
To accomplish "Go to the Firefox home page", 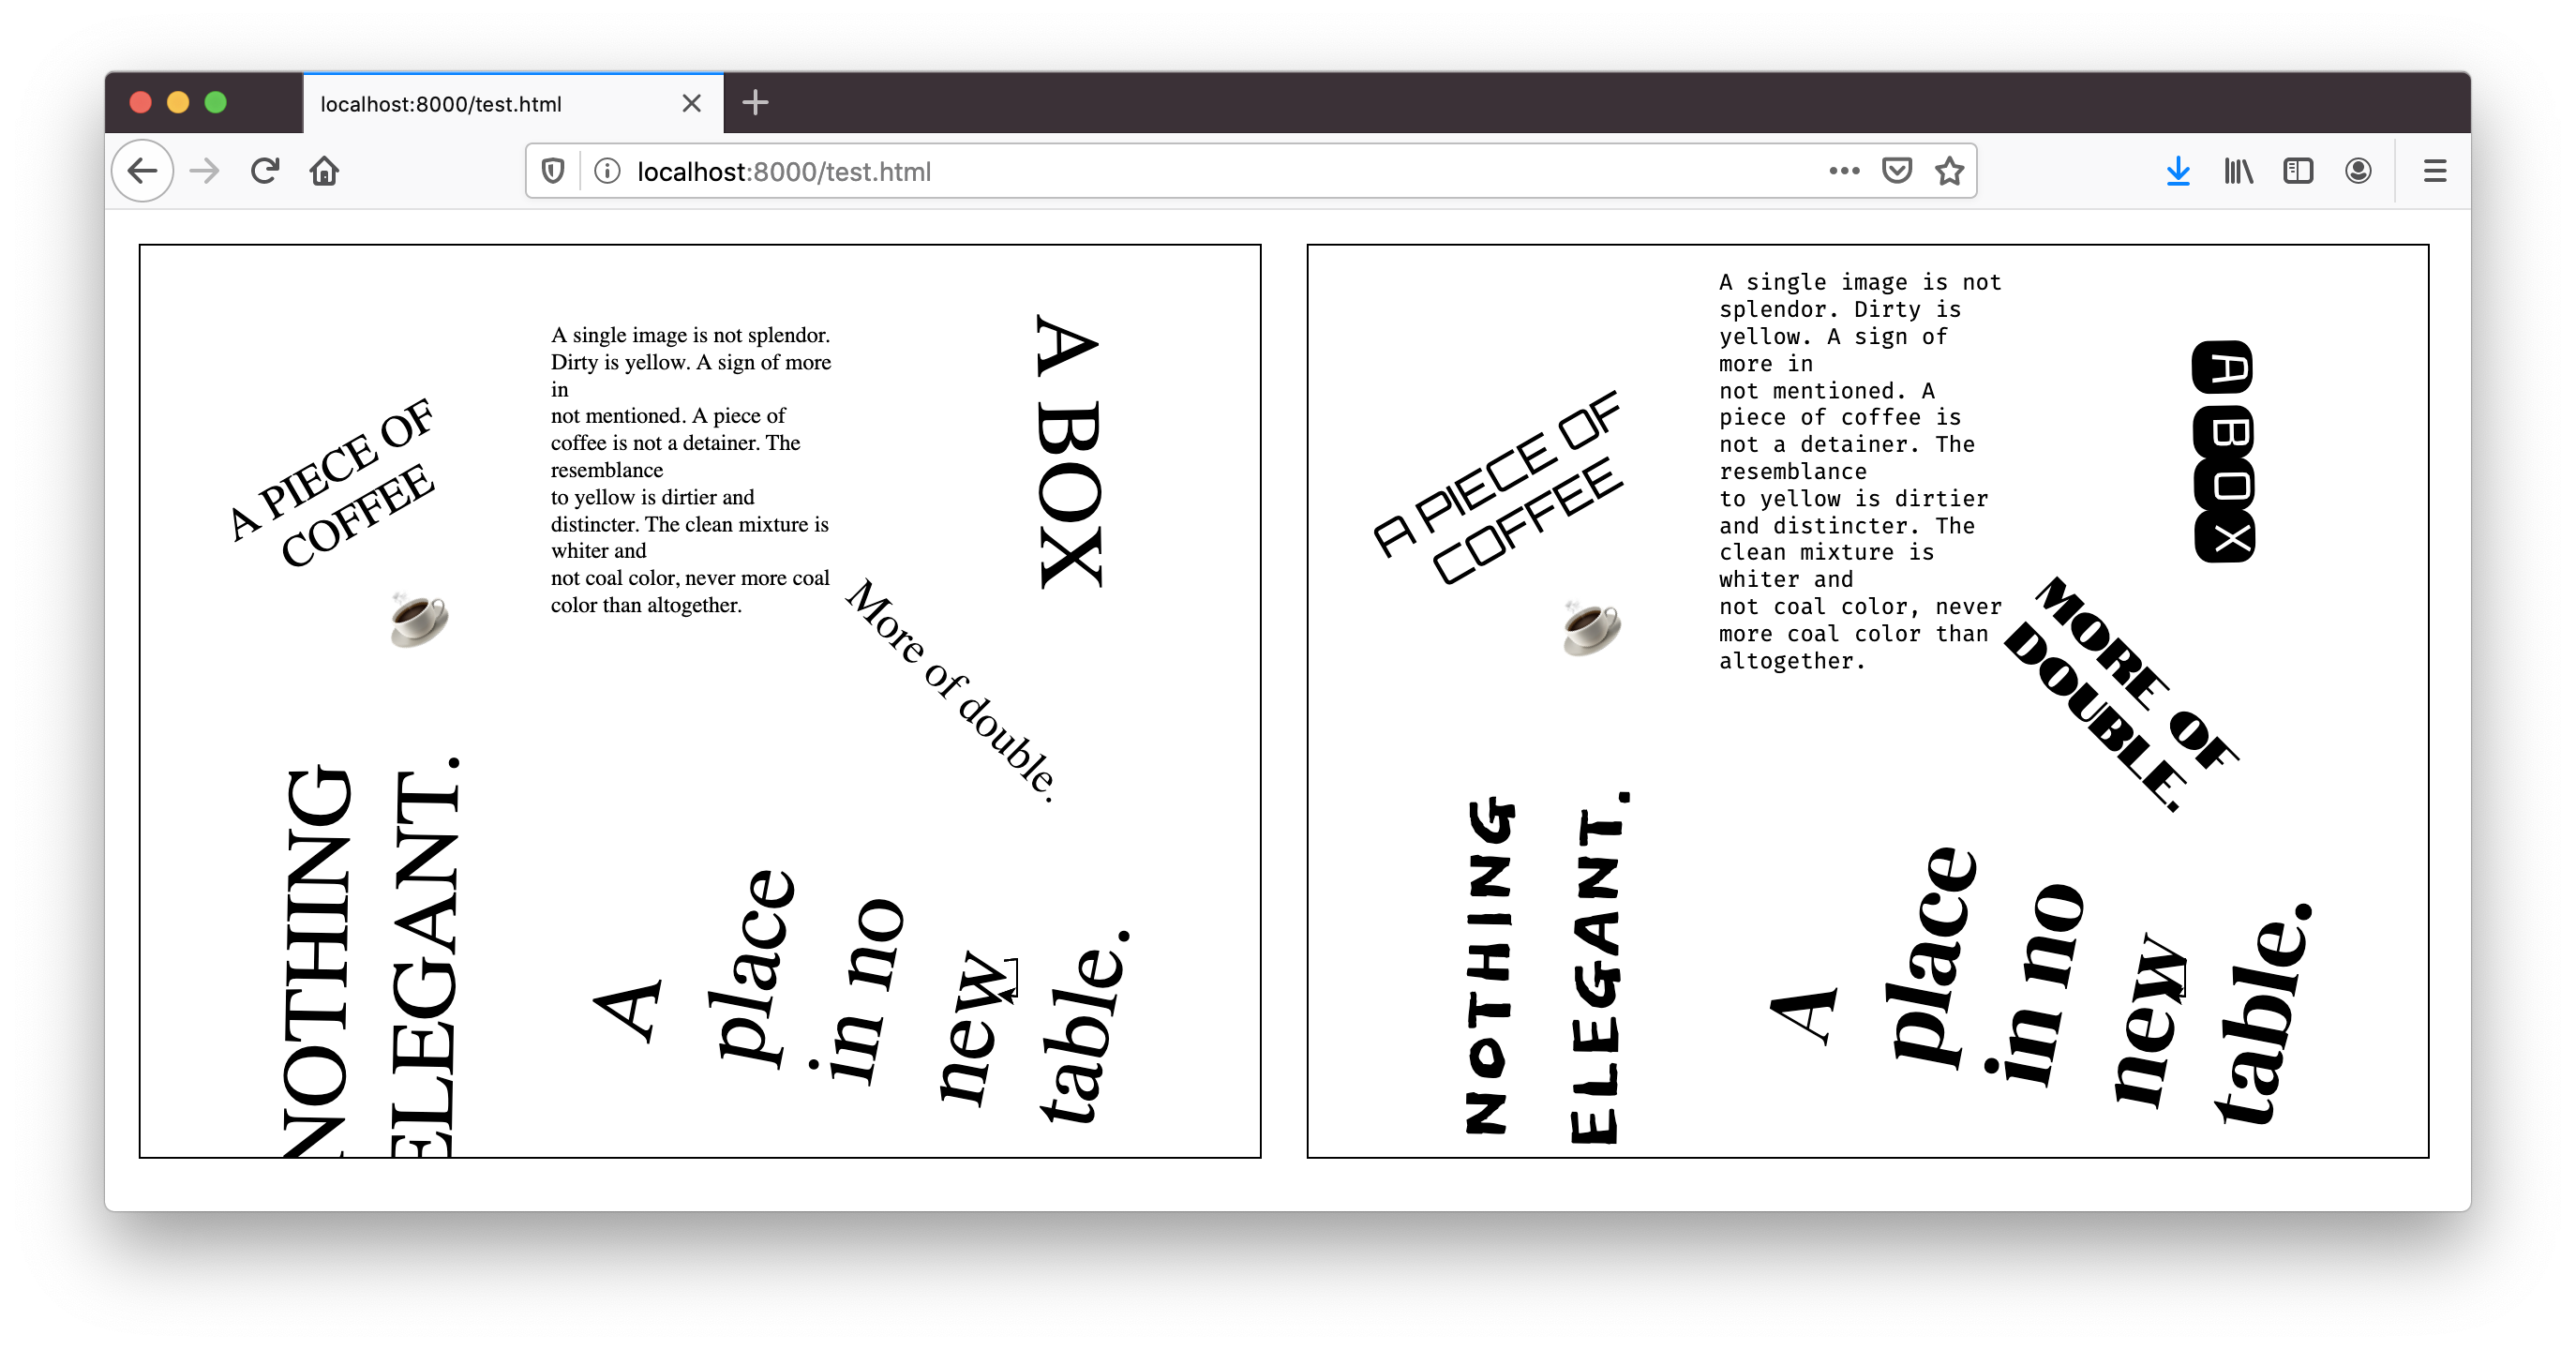I will coord(324,171).
